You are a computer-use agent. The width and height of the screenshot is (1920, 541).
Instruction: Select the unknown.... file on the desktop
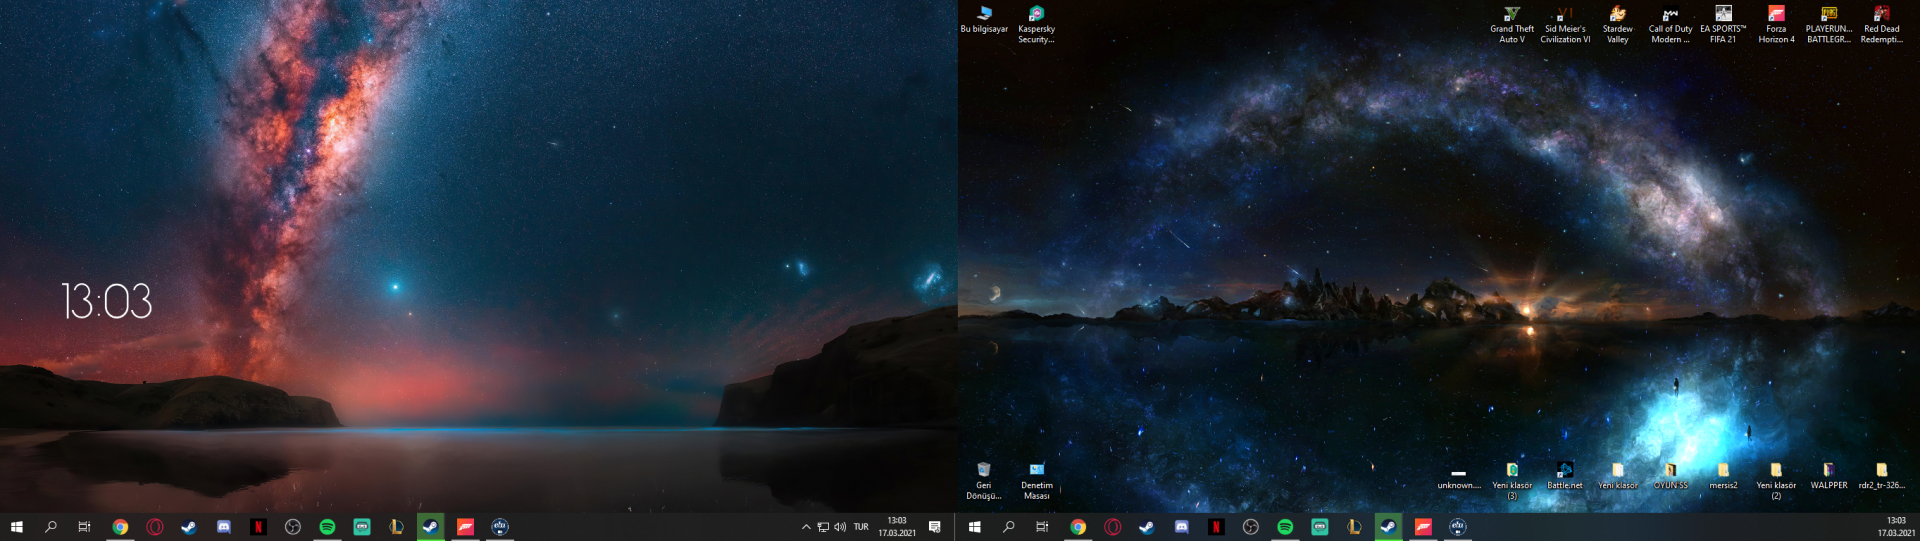pyautogui.click(x=1459, y=478)
